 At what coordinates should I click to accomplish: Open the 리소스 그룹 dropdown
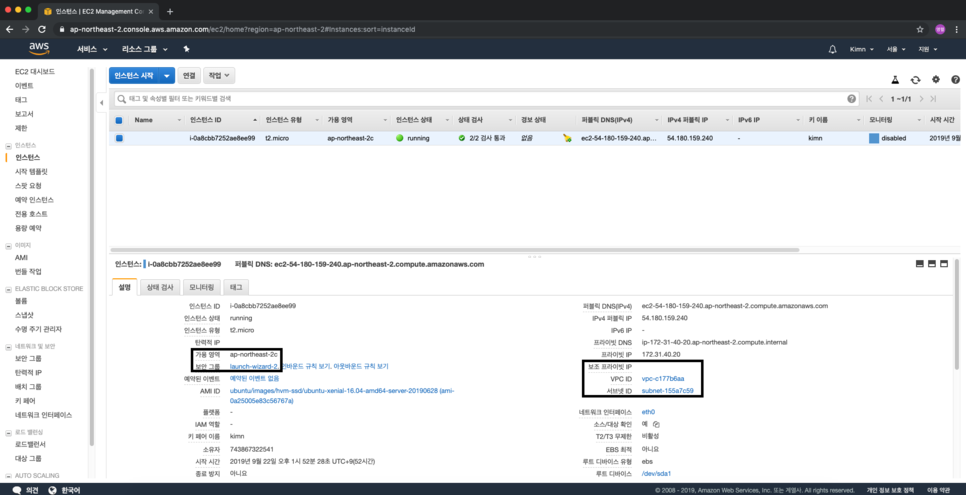click(144, 49)
